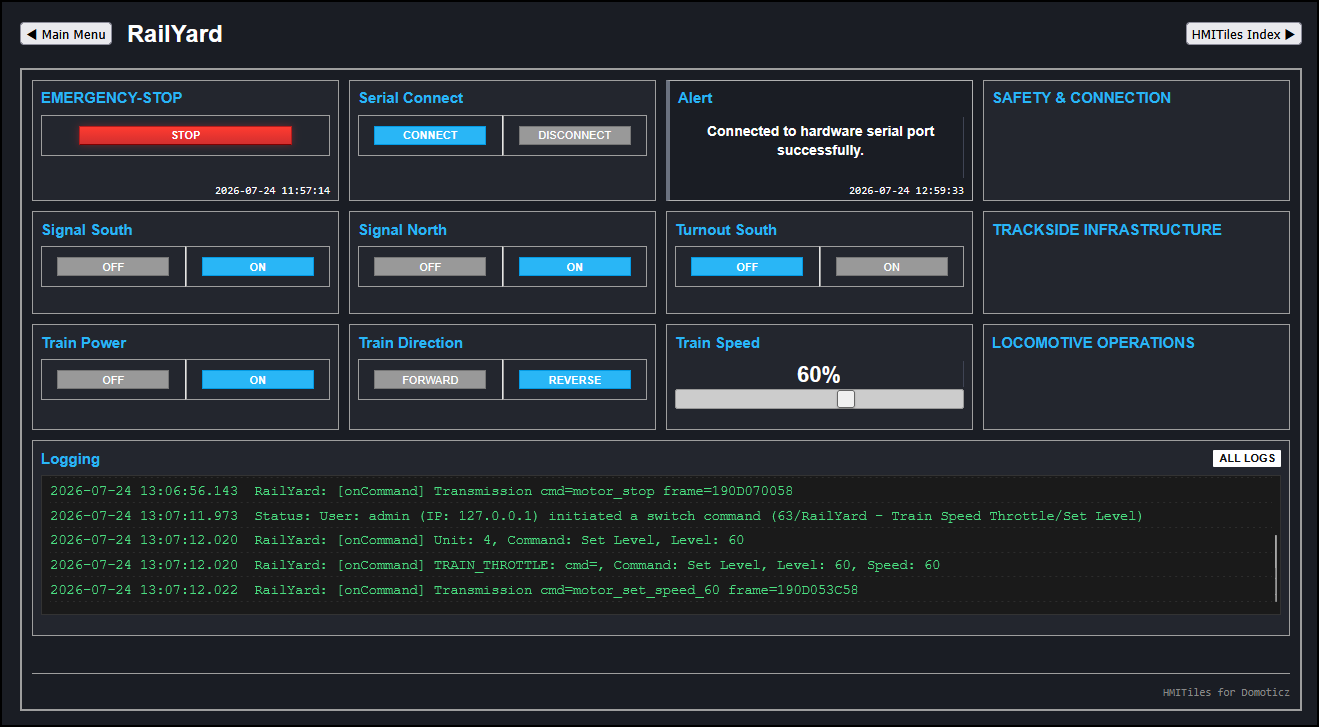Click the Train Speed slider handle
1319x727 pixels.
846,399
